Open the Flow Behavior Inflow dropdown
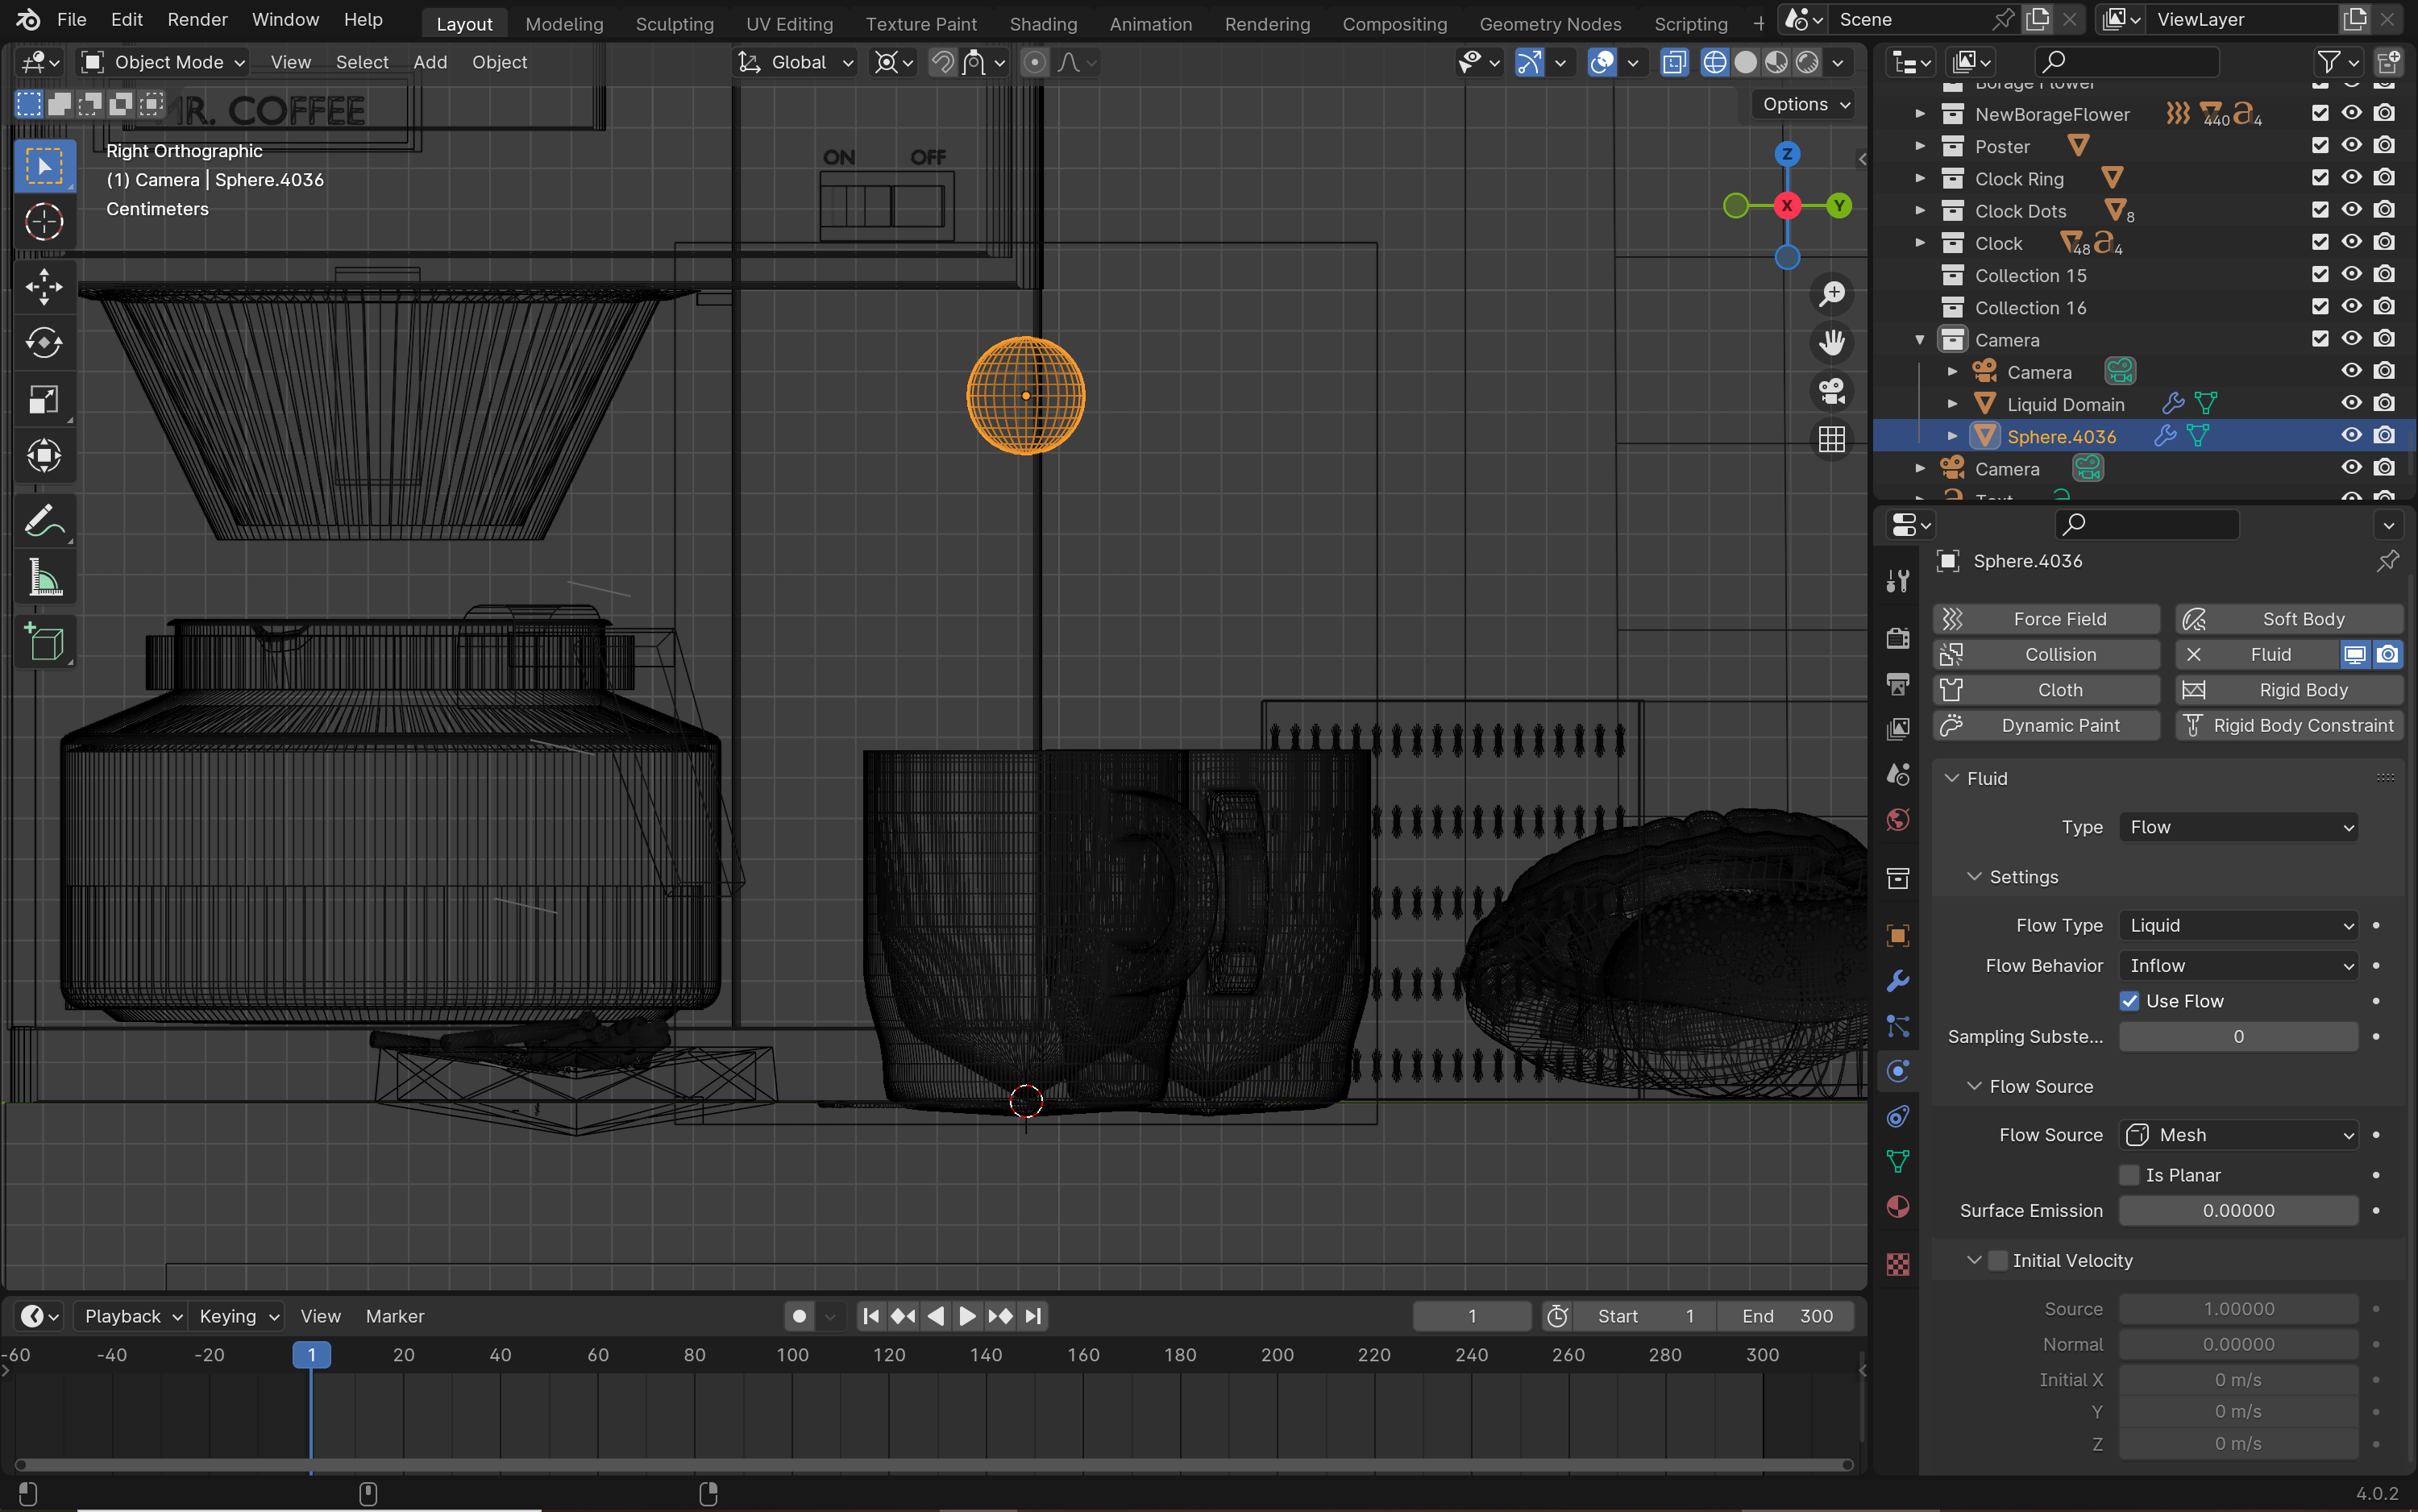The image size is (2418, 1512). tap(2238, 965)
